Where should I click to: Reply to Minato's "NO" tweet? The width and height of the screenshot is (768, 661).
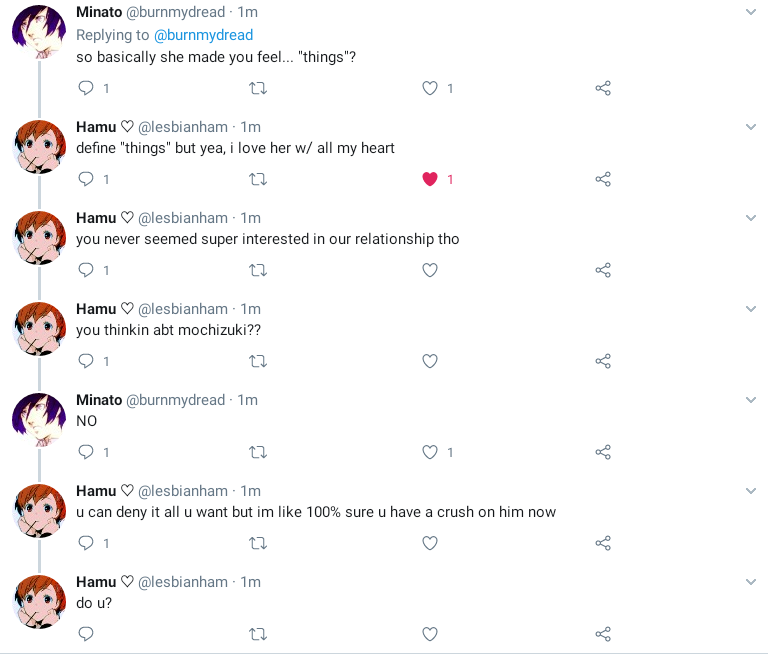pos(86,453)
